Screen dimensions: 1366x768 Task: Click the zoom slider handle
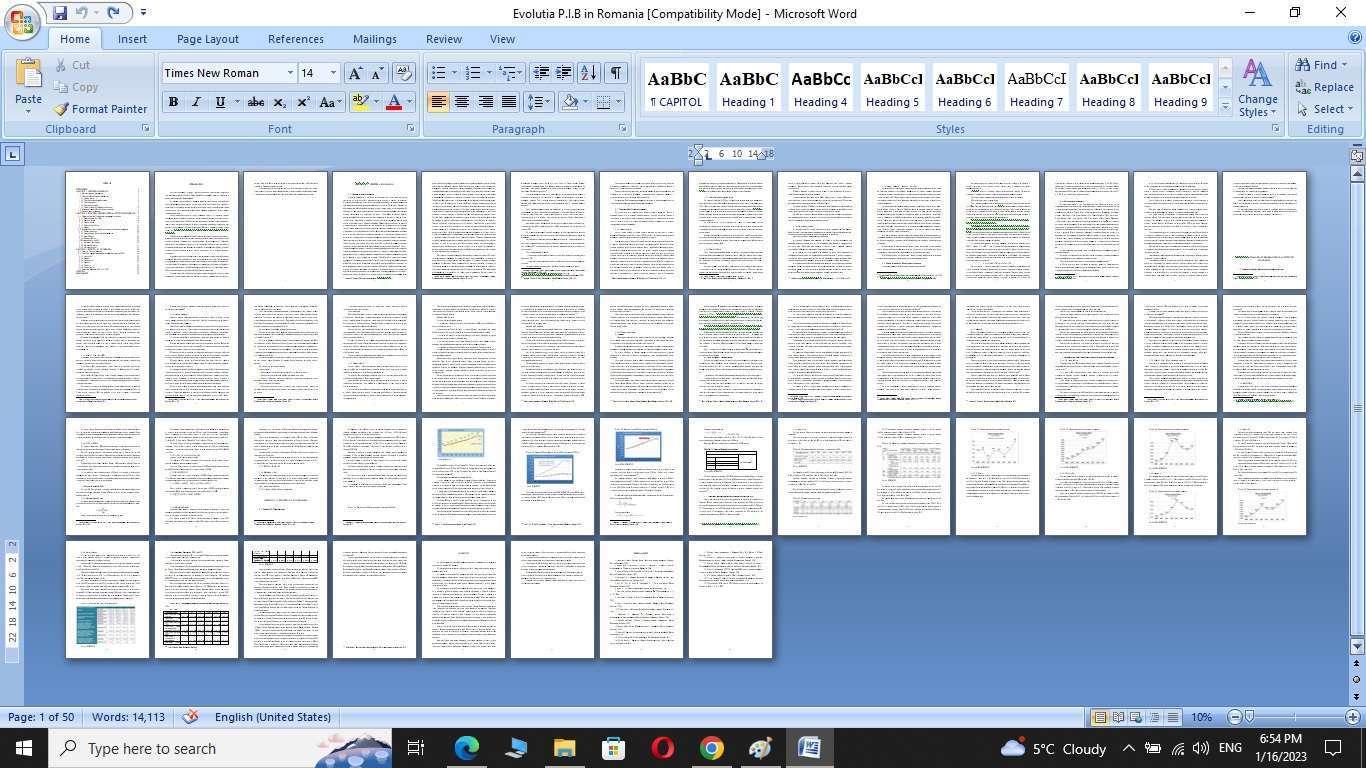1249,717
